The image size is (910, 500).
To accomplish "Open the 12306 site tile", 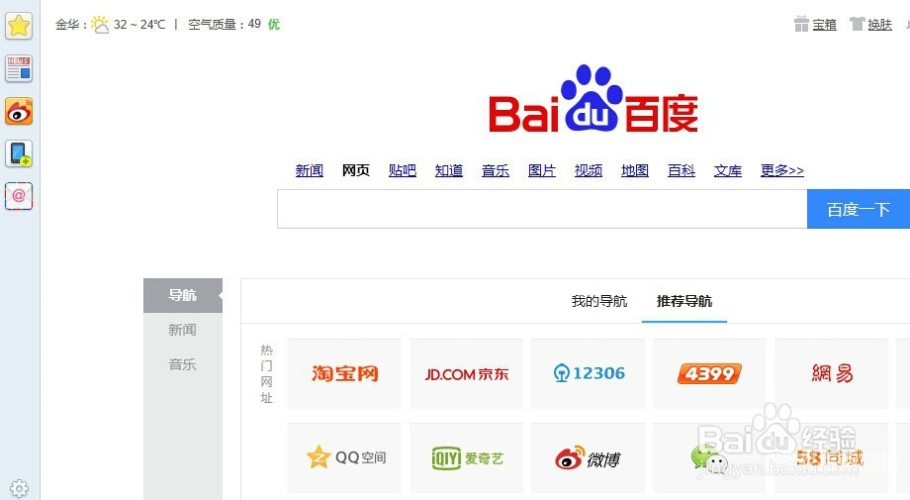I will [x=588, y=374].
